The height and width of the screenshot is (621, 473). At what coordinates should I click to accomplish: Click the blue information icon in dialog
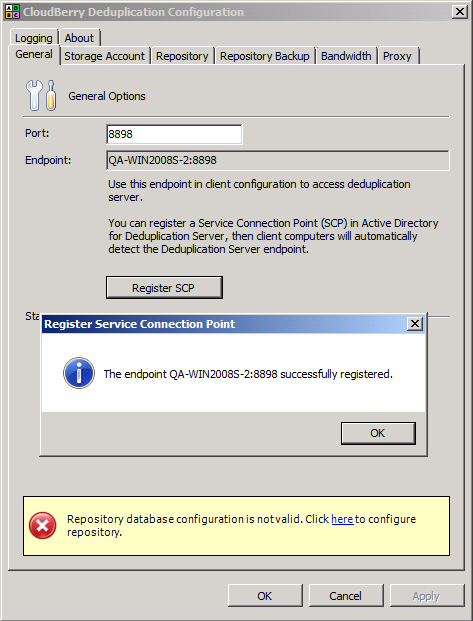click(x=79, y=373)
